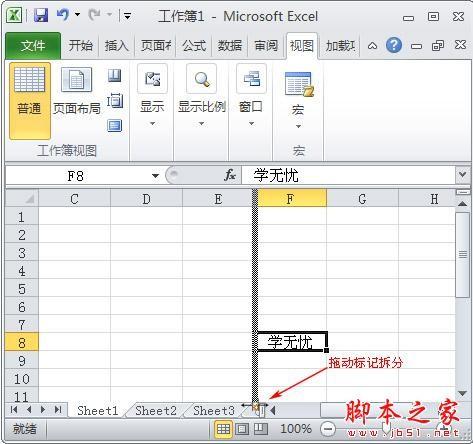Minimize the ribbon with the caret icon
Screen dimensions: 473x444
[372, 46]
